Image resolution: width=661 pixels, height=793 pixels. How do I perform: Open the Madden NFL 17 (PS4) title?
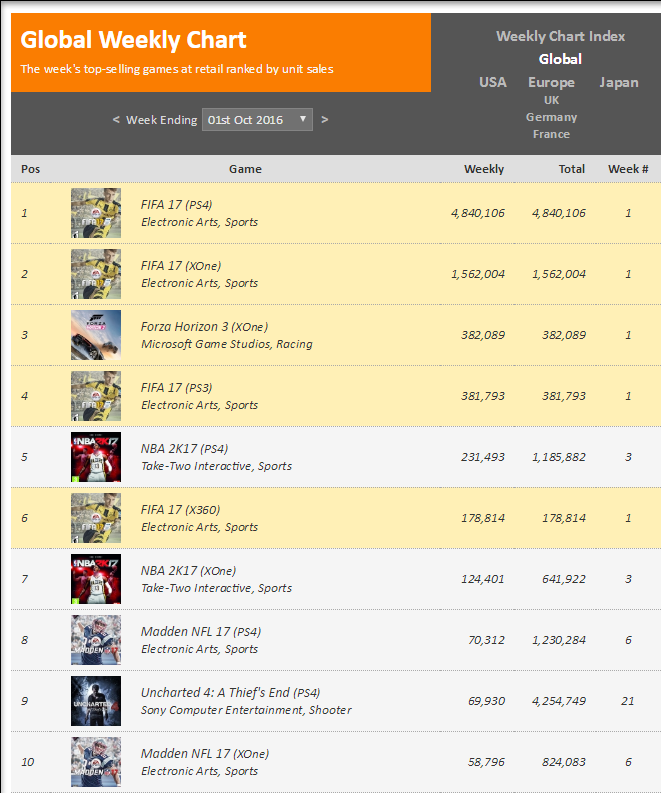201,632
